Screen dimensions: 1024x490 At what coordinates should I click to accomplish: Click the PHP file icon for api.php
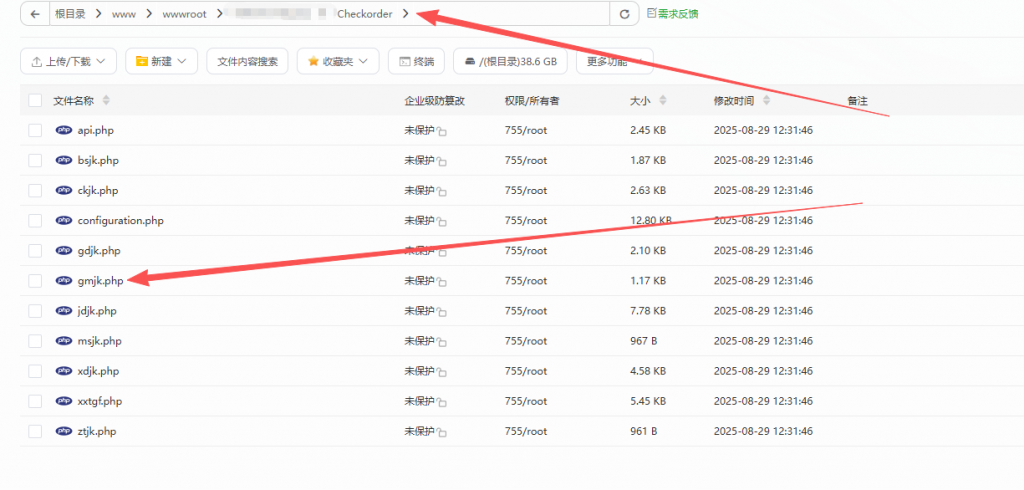tap(64, 131)
